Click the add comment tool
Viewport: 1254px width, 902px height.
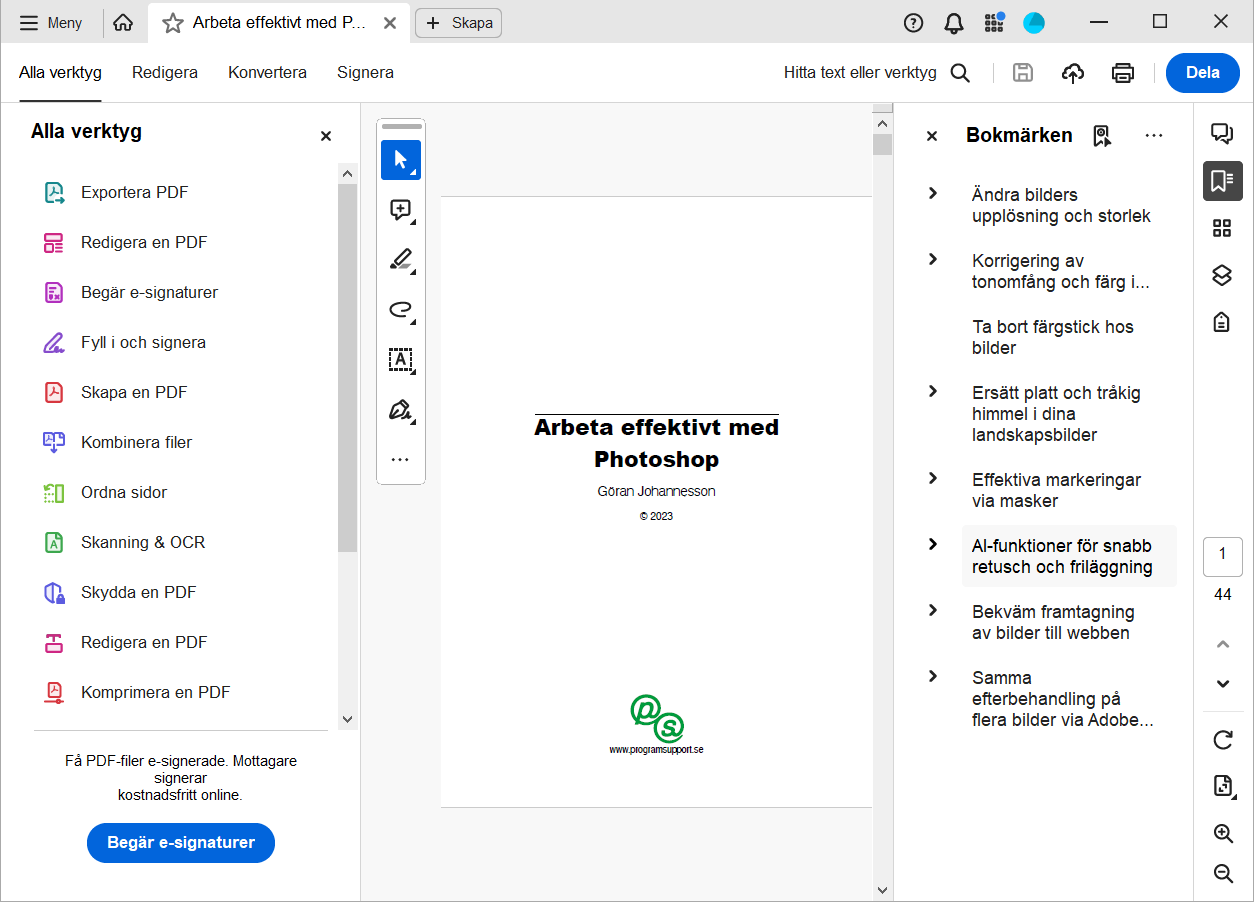(x=400, y=210)
